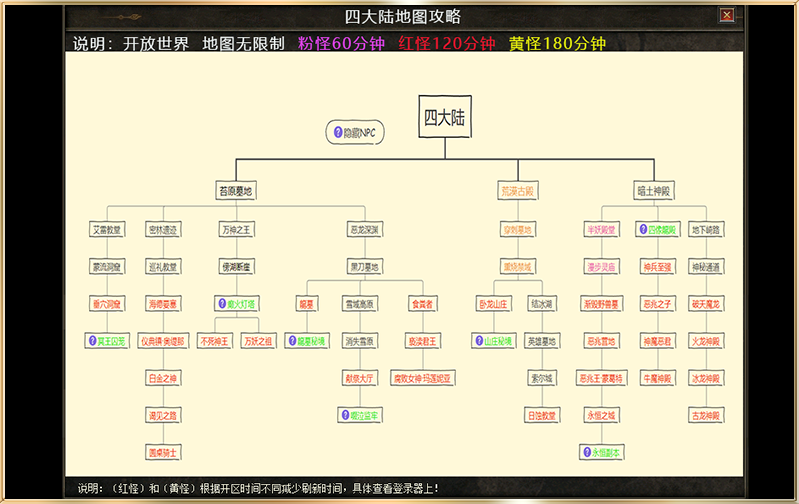The height and width of the screenshot is (504, 799).
Task: Select the 荒漠古殿 branch node
Action: [x=518, y=190]
